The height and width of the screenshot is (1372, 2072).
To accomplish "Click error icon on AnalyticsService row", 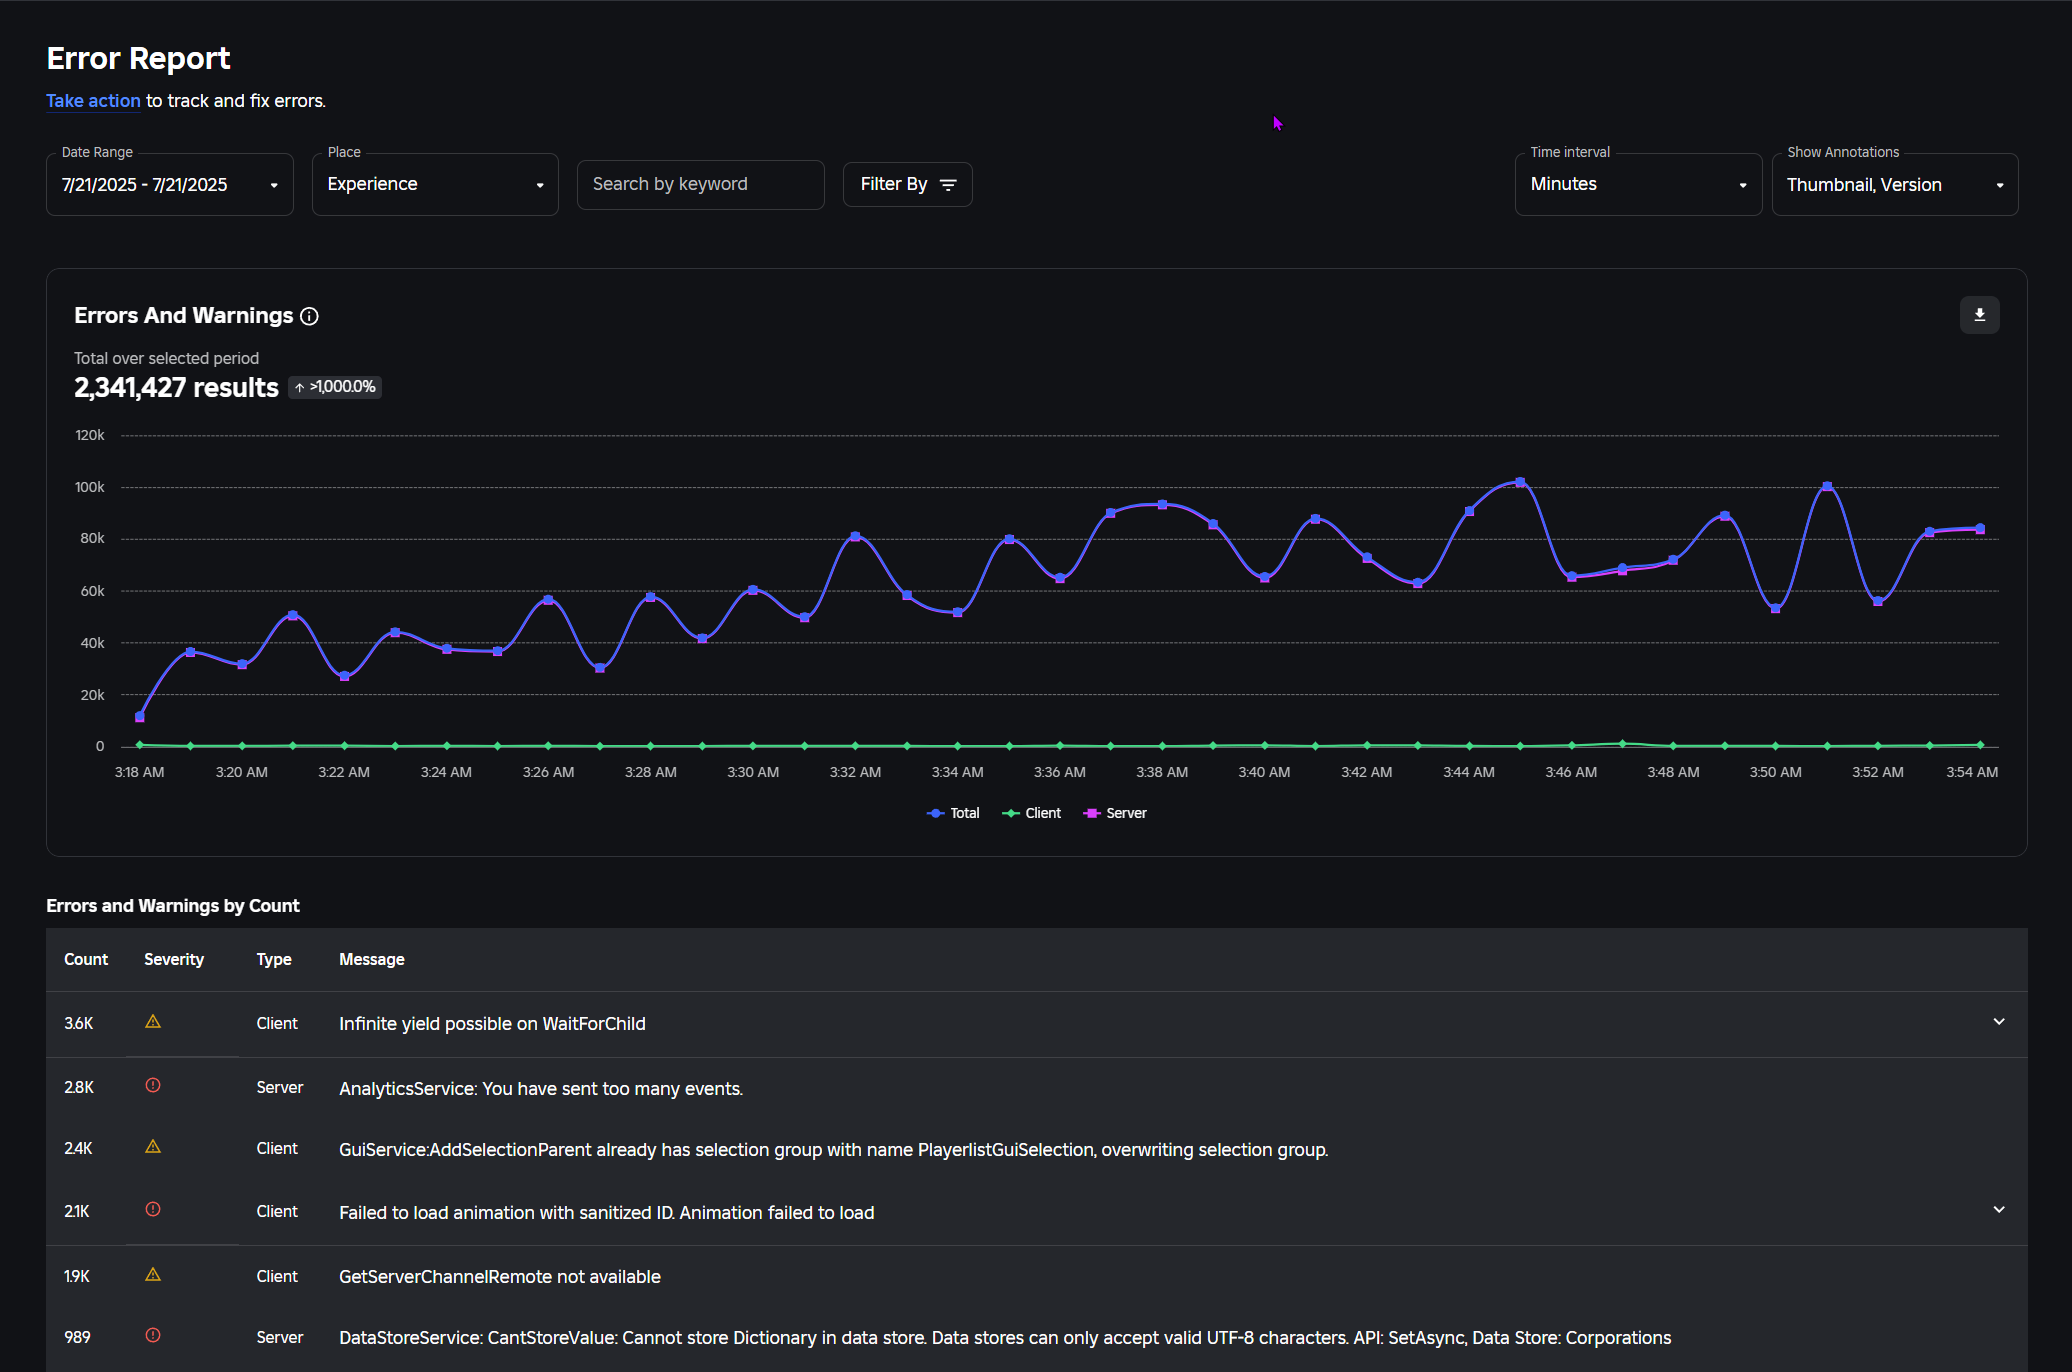I will (153, 1085).
